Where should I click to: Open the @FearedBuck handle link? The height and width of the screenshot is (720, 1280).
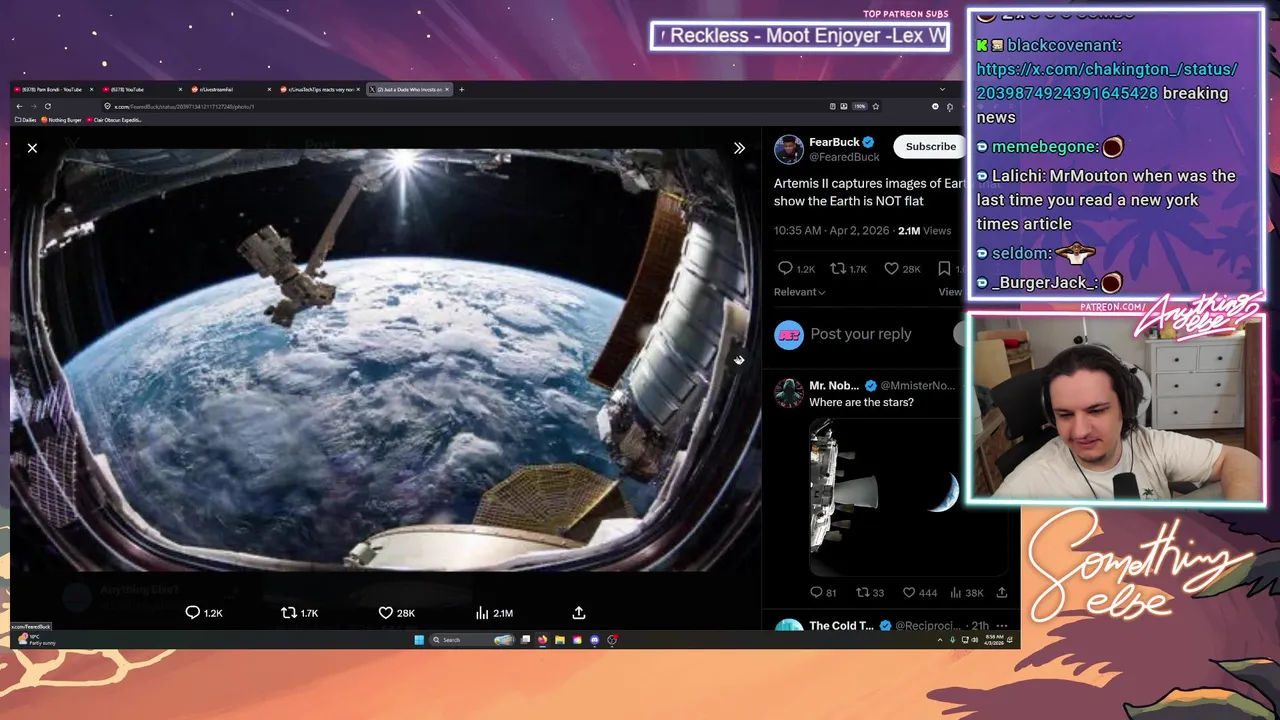pyautogui.click(x=844, y=157)
